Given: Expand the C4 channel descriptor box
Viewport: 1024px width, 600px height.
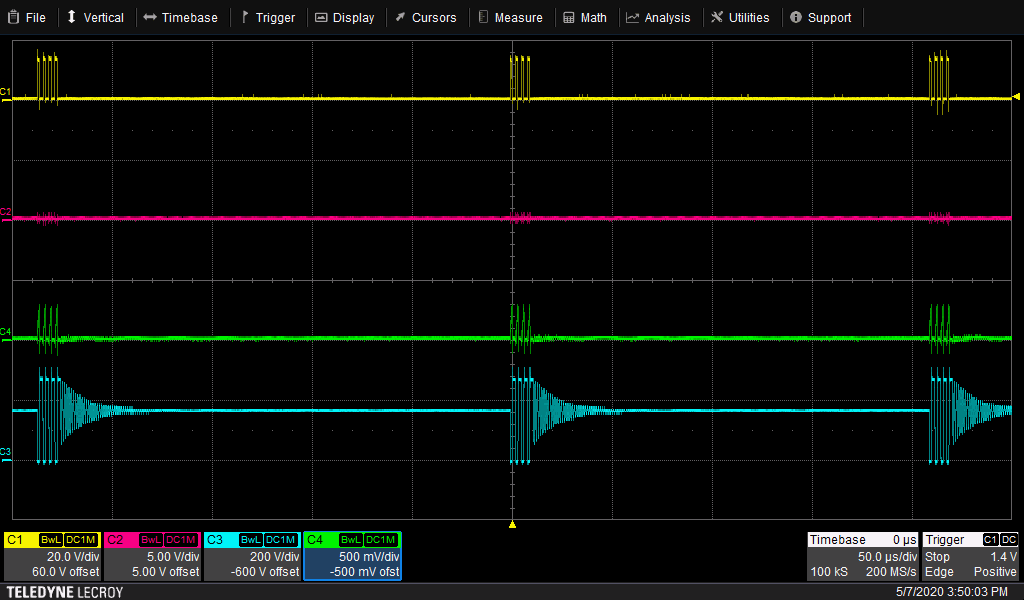Looking at the screenshot, I should pyautogui.click(x=352, y=556).
